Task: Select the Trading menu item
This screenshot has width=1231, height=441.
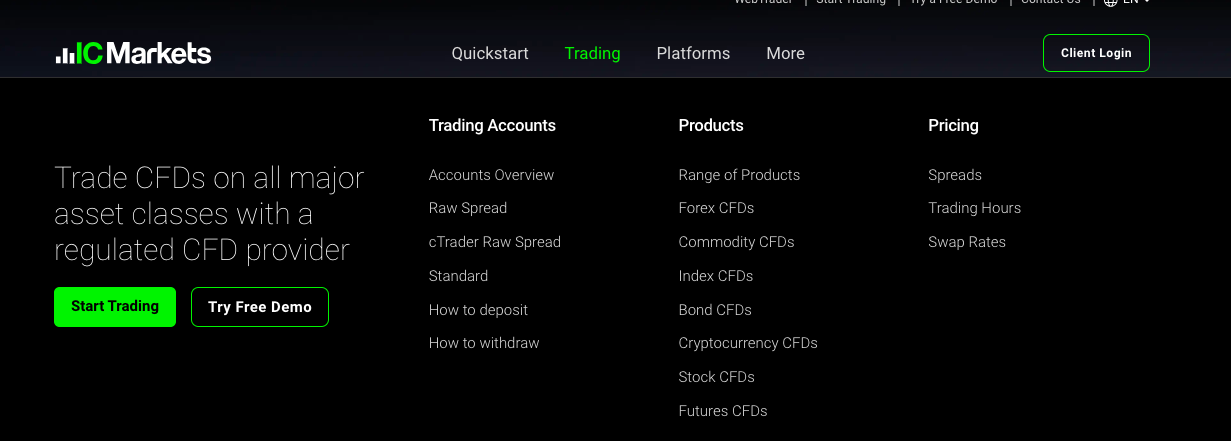Action: 592,54
